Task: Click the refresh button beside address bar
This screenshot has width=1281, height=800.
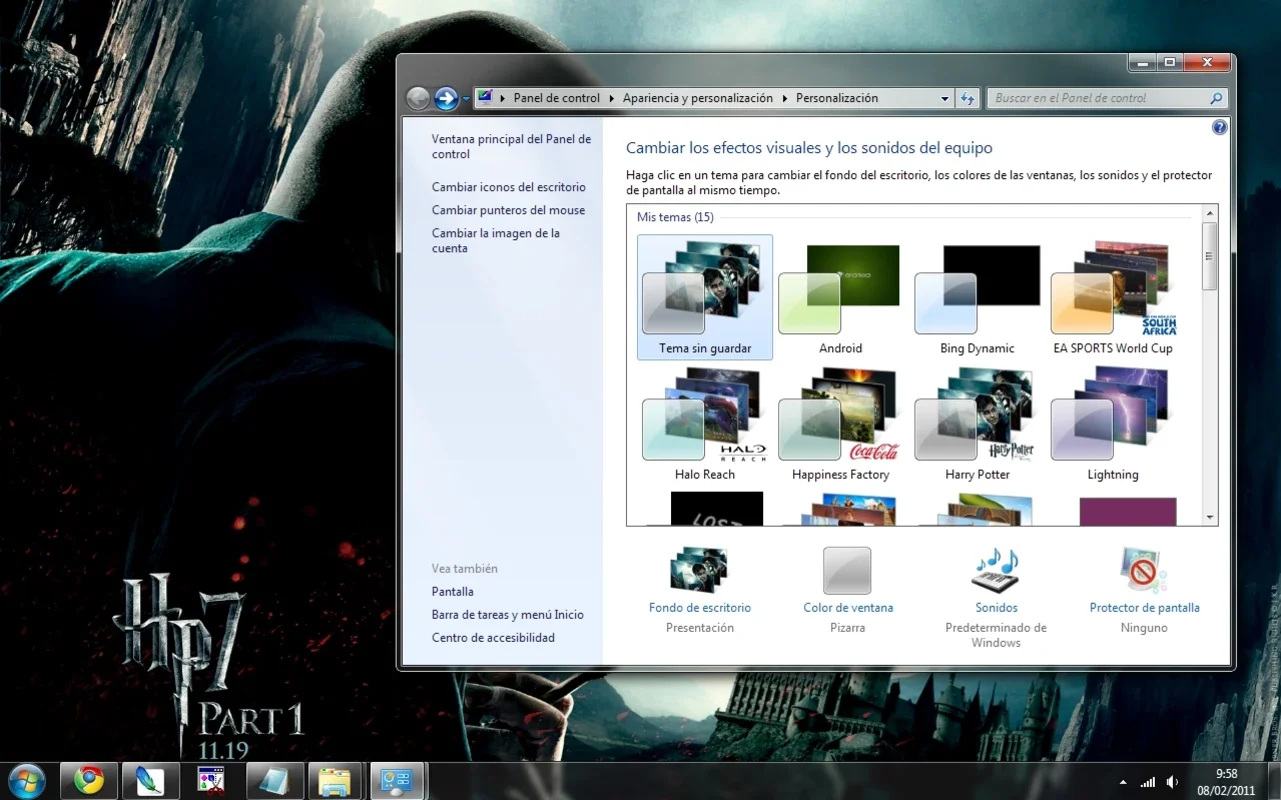Action: tap(967, 98)
